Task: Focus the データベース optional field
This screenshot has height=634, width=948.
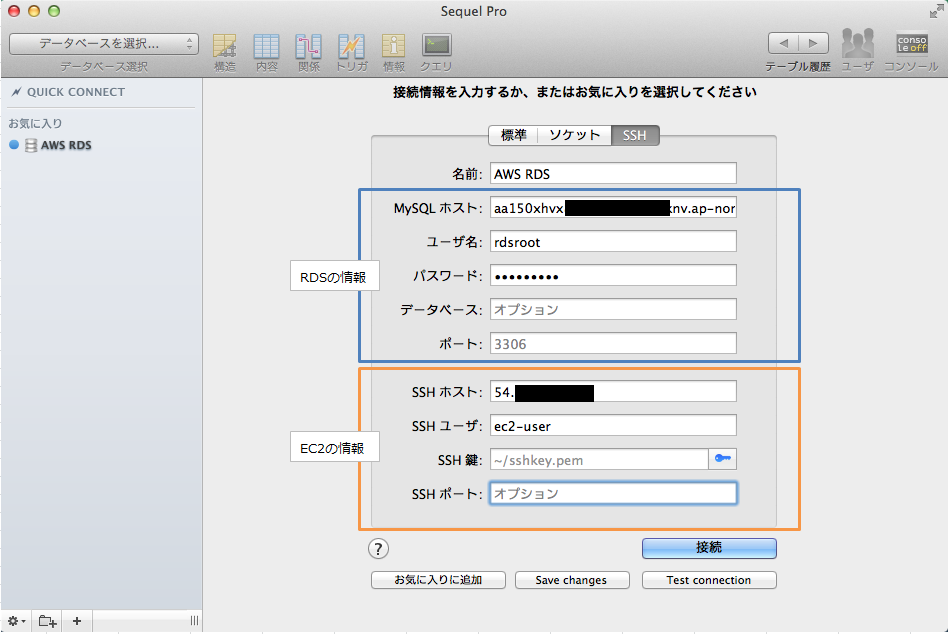Action: click(x=613, y=309)
